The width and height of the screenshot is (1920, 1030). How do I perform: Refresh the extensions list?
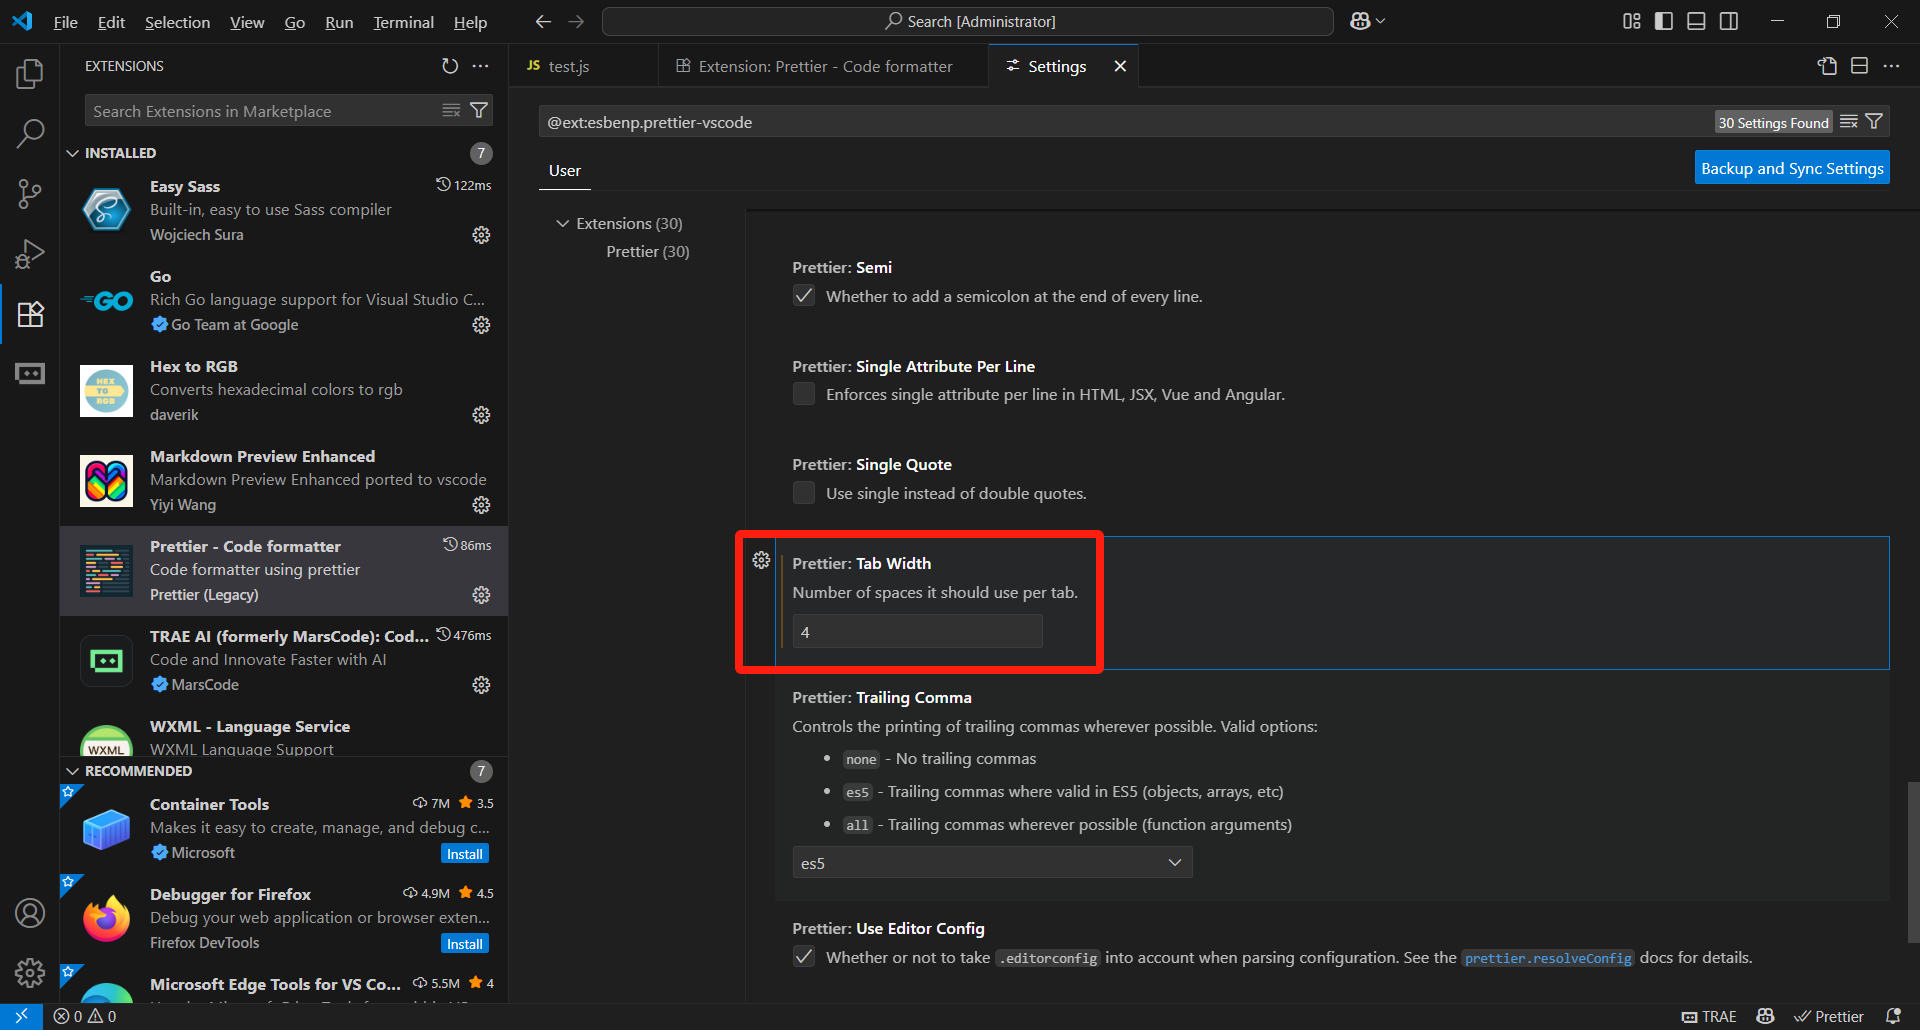coord(450,66)
